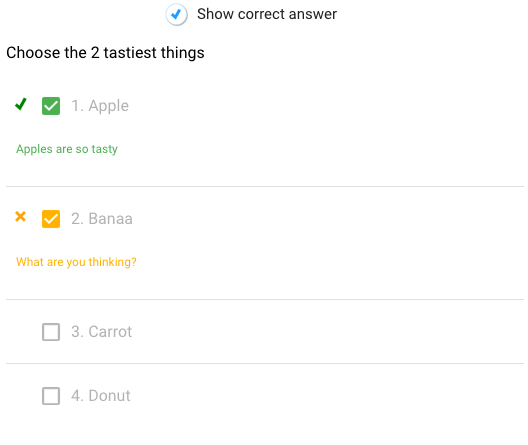The image size is (528, 445).
Task: Check the empty Carrot checkbox
Action: (51, 332)
